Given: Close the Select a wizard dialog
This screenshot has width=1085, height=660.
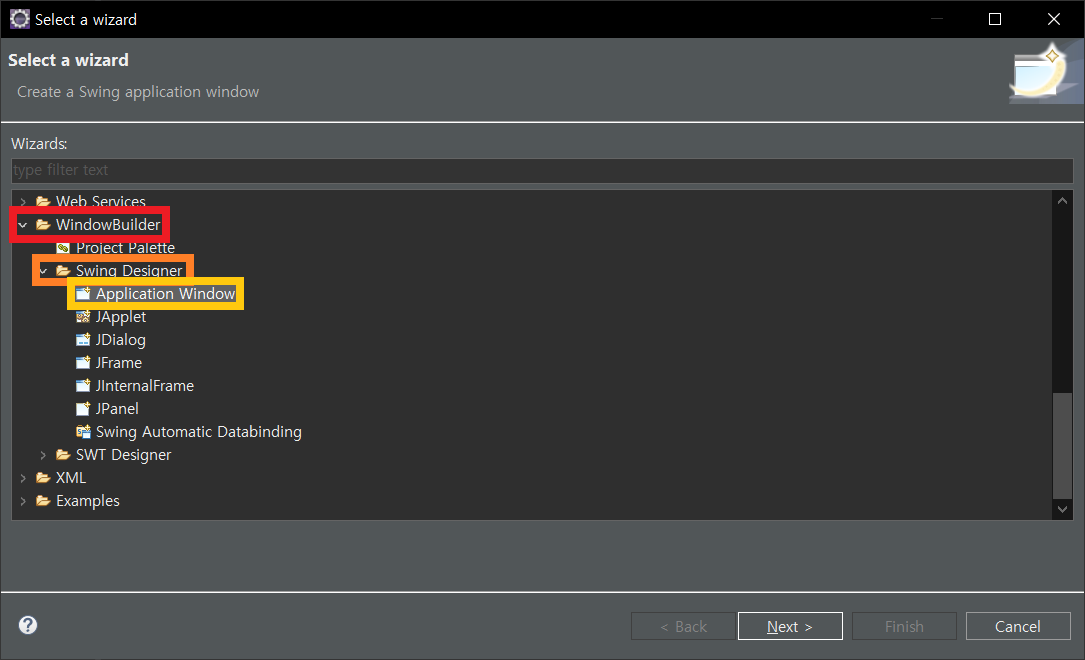Looking at the screenshot, I should [1054, 19].
